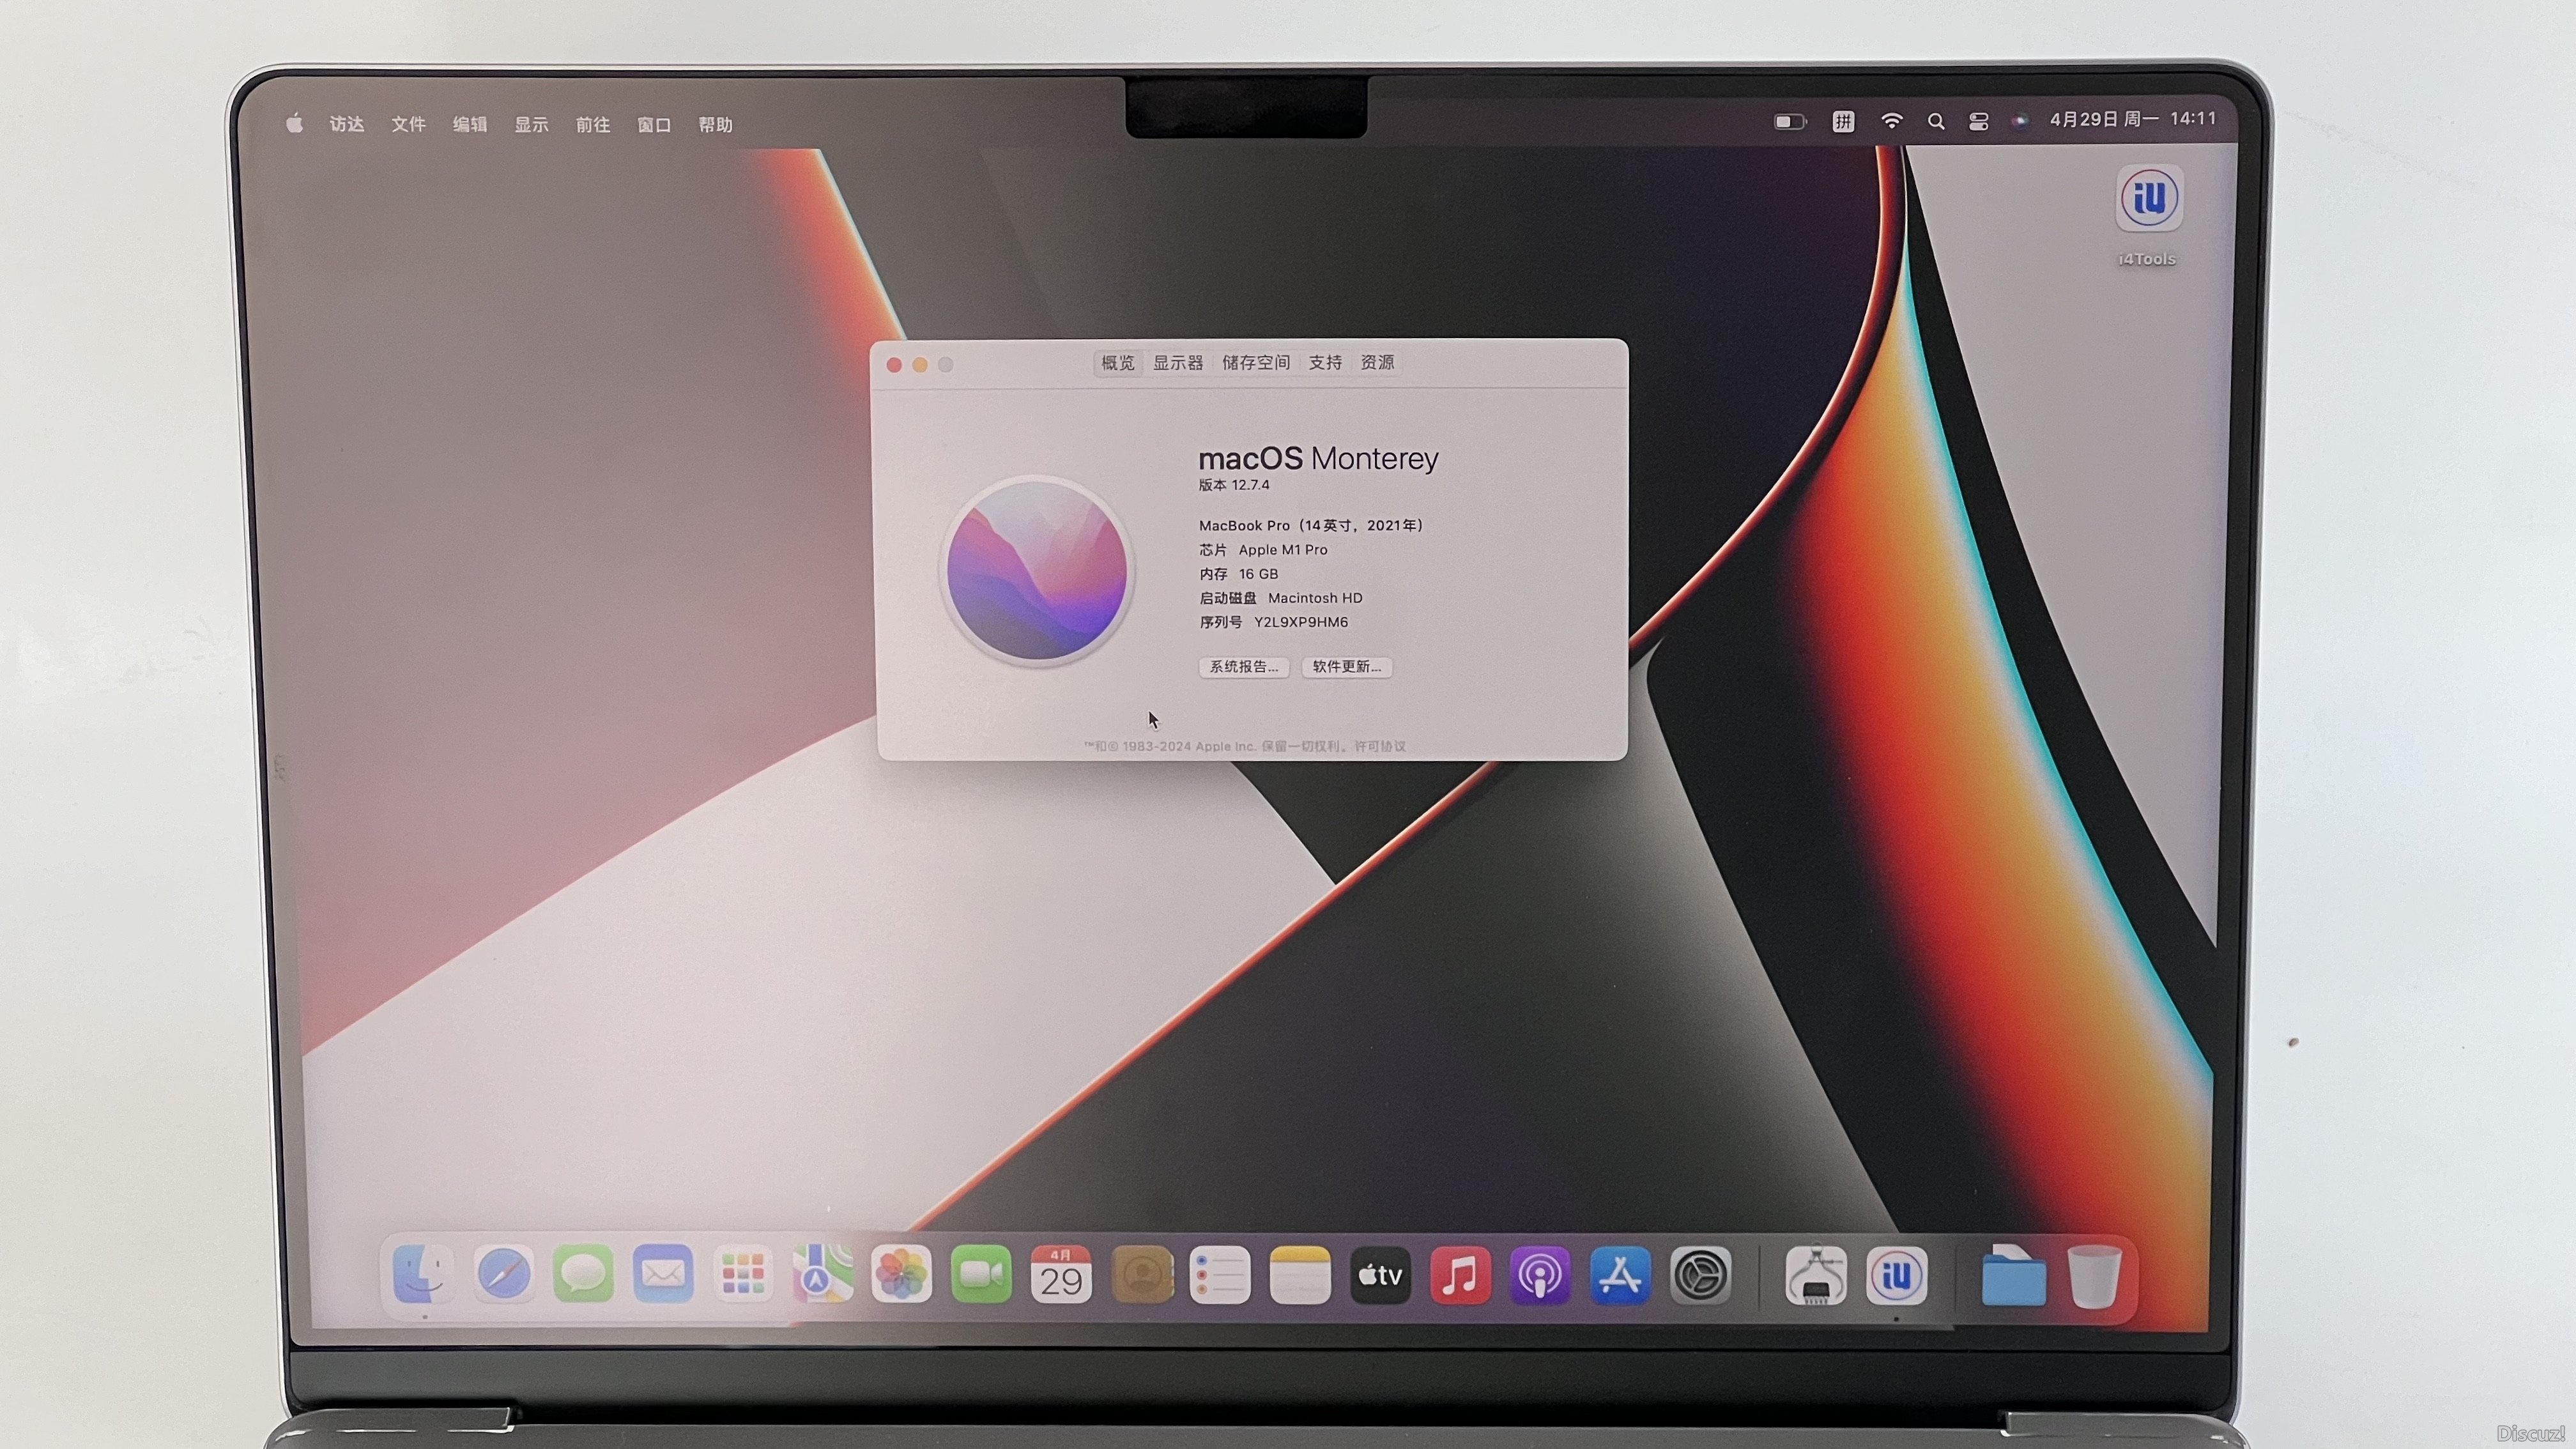The image size is (2576, 1449).
Task: Click the MacBook Pro model text
Action: point(1311,526)
